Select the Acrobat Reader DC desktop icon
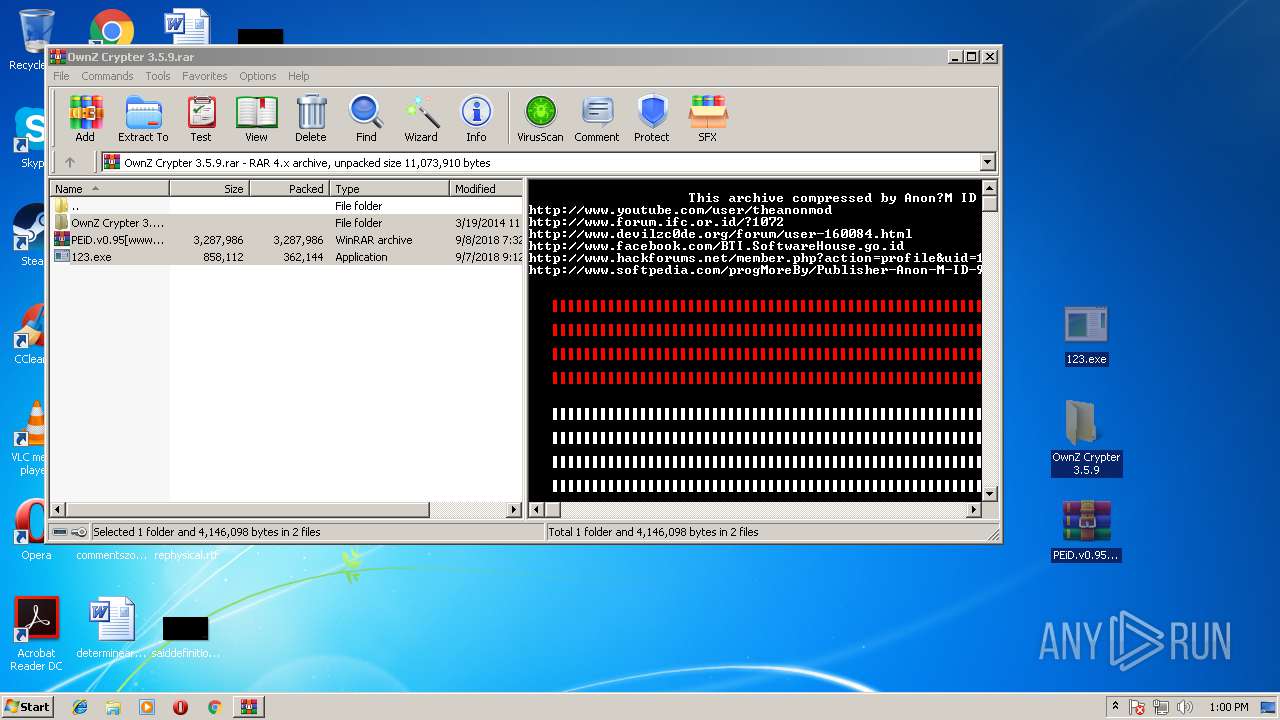 (x=36, y=634)
